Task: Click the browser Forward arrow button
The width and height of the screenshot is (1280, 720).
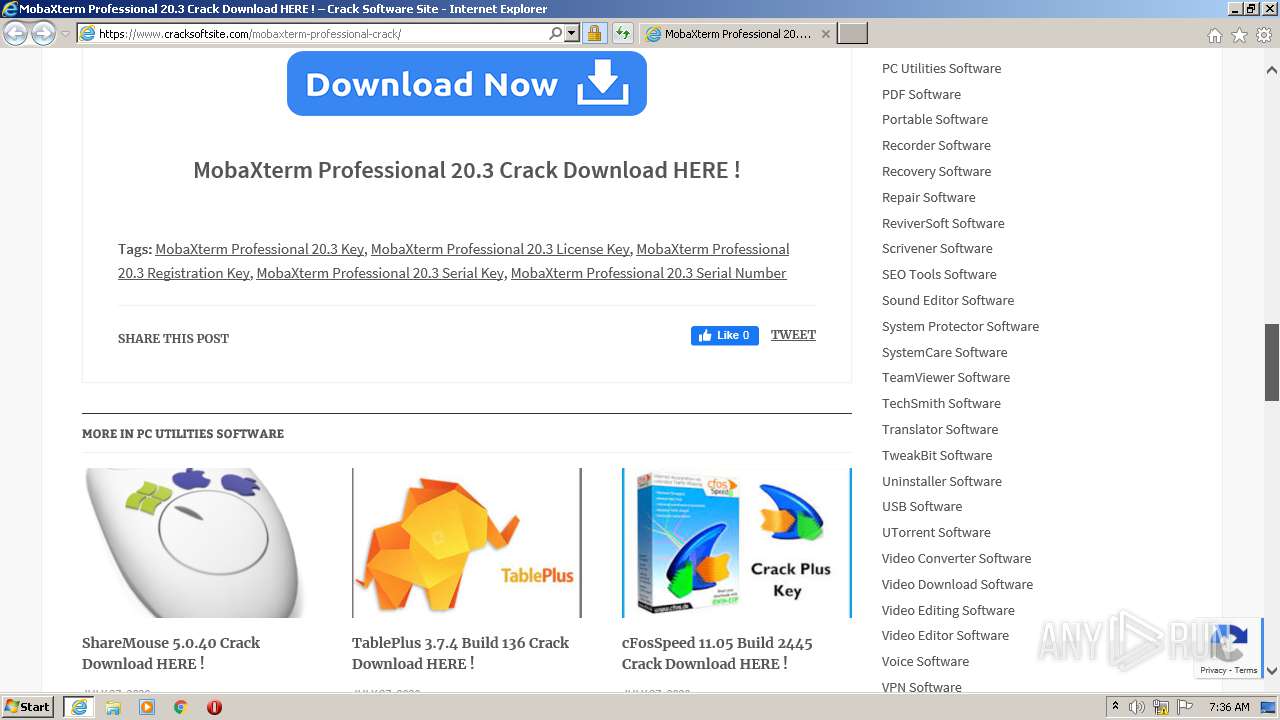Action: 43,34
